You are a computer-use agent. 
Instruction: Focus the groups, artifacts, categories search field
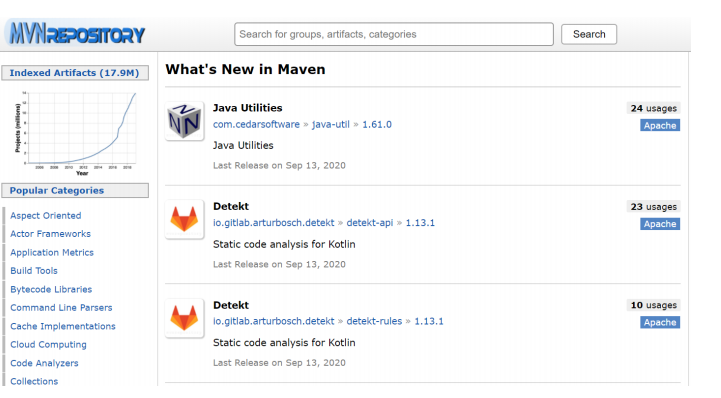(394, 34)
